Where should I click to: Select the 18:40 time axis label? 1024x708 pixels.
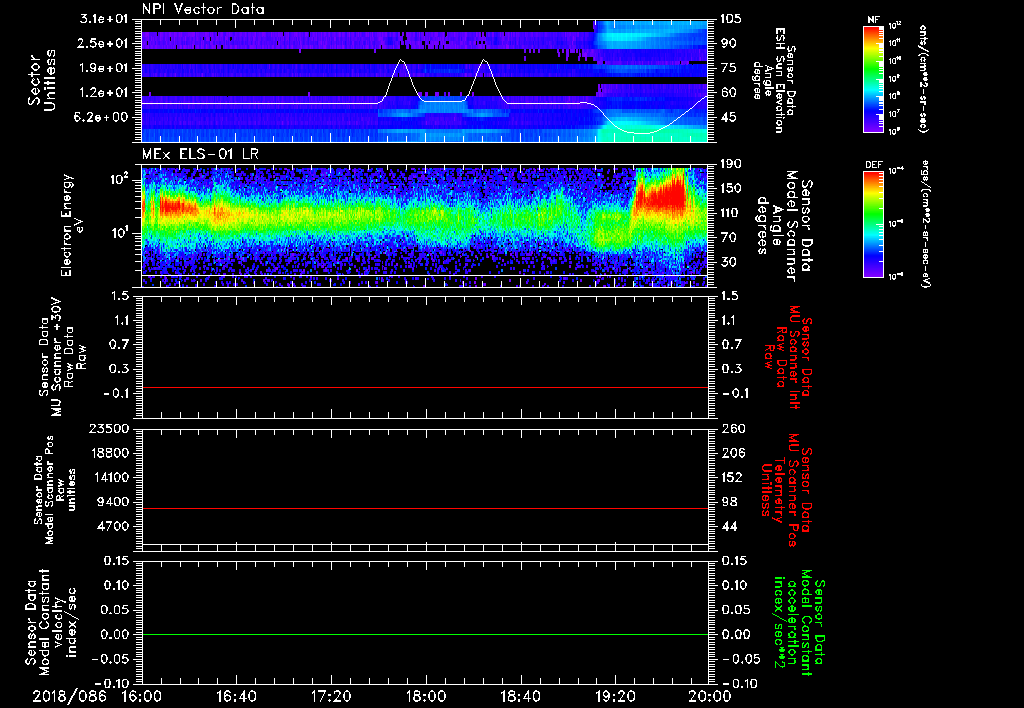[519, 696]
